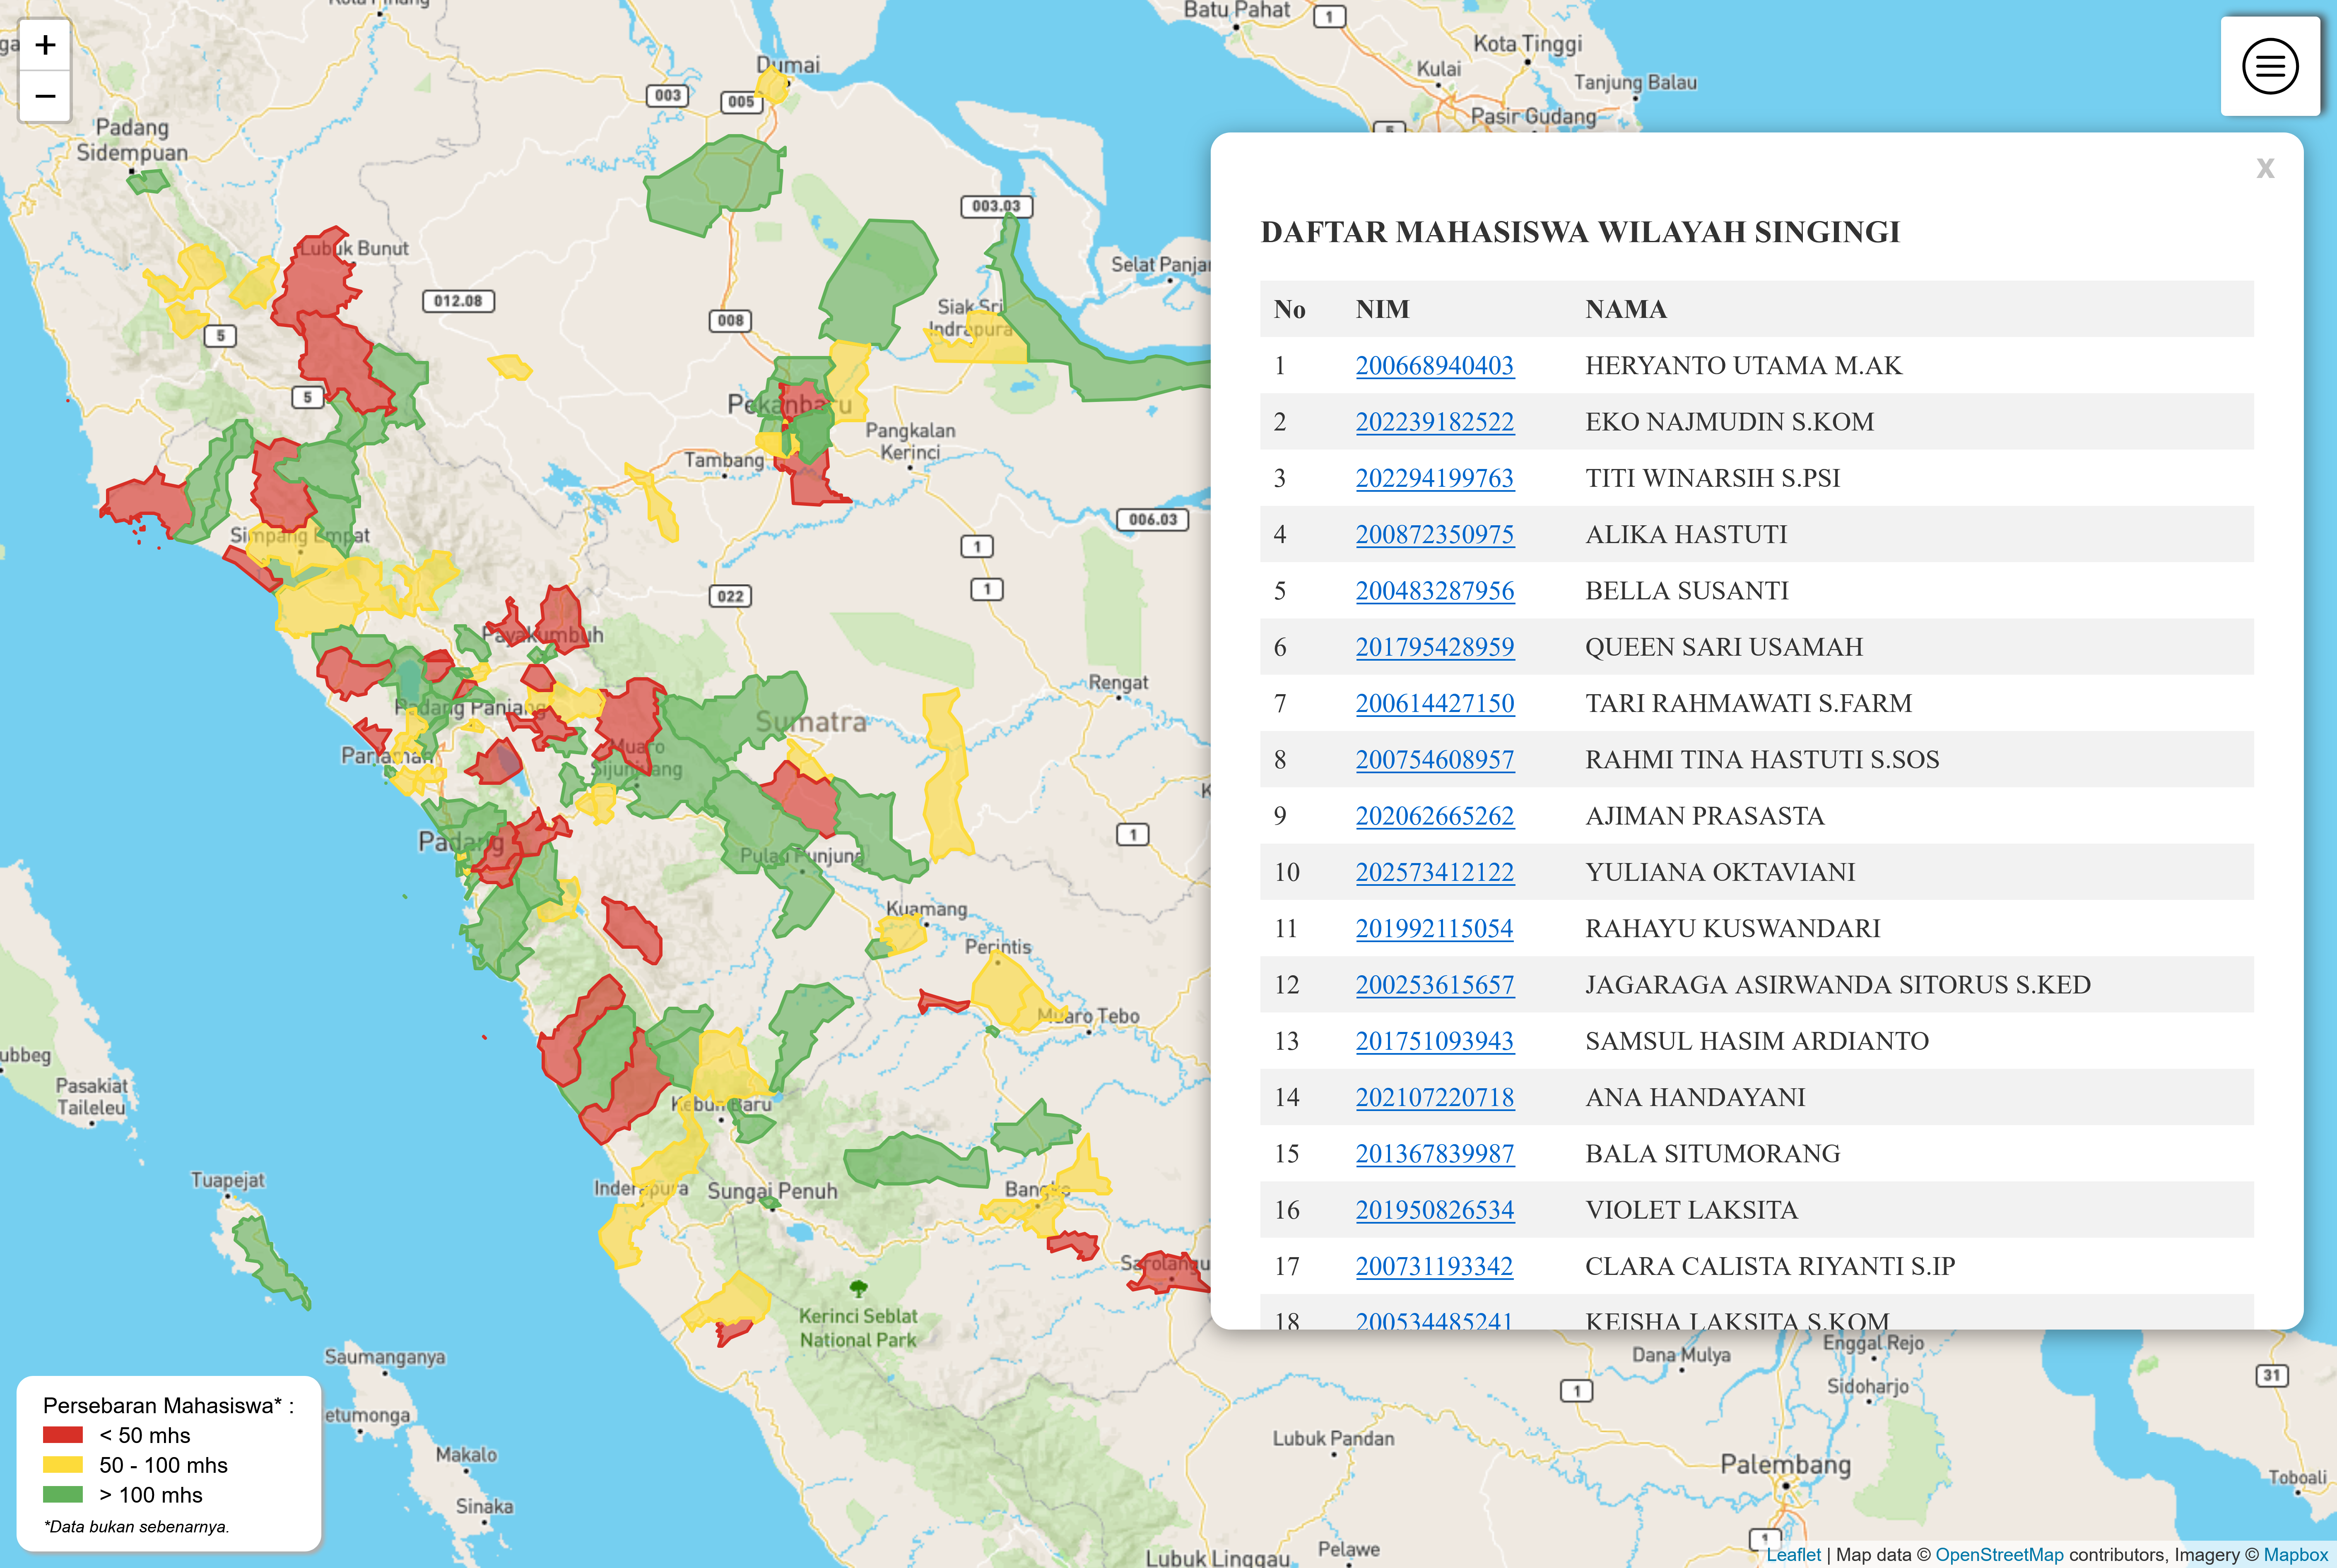
Task: Close the student list popup with X
Action: point(2265,168)
